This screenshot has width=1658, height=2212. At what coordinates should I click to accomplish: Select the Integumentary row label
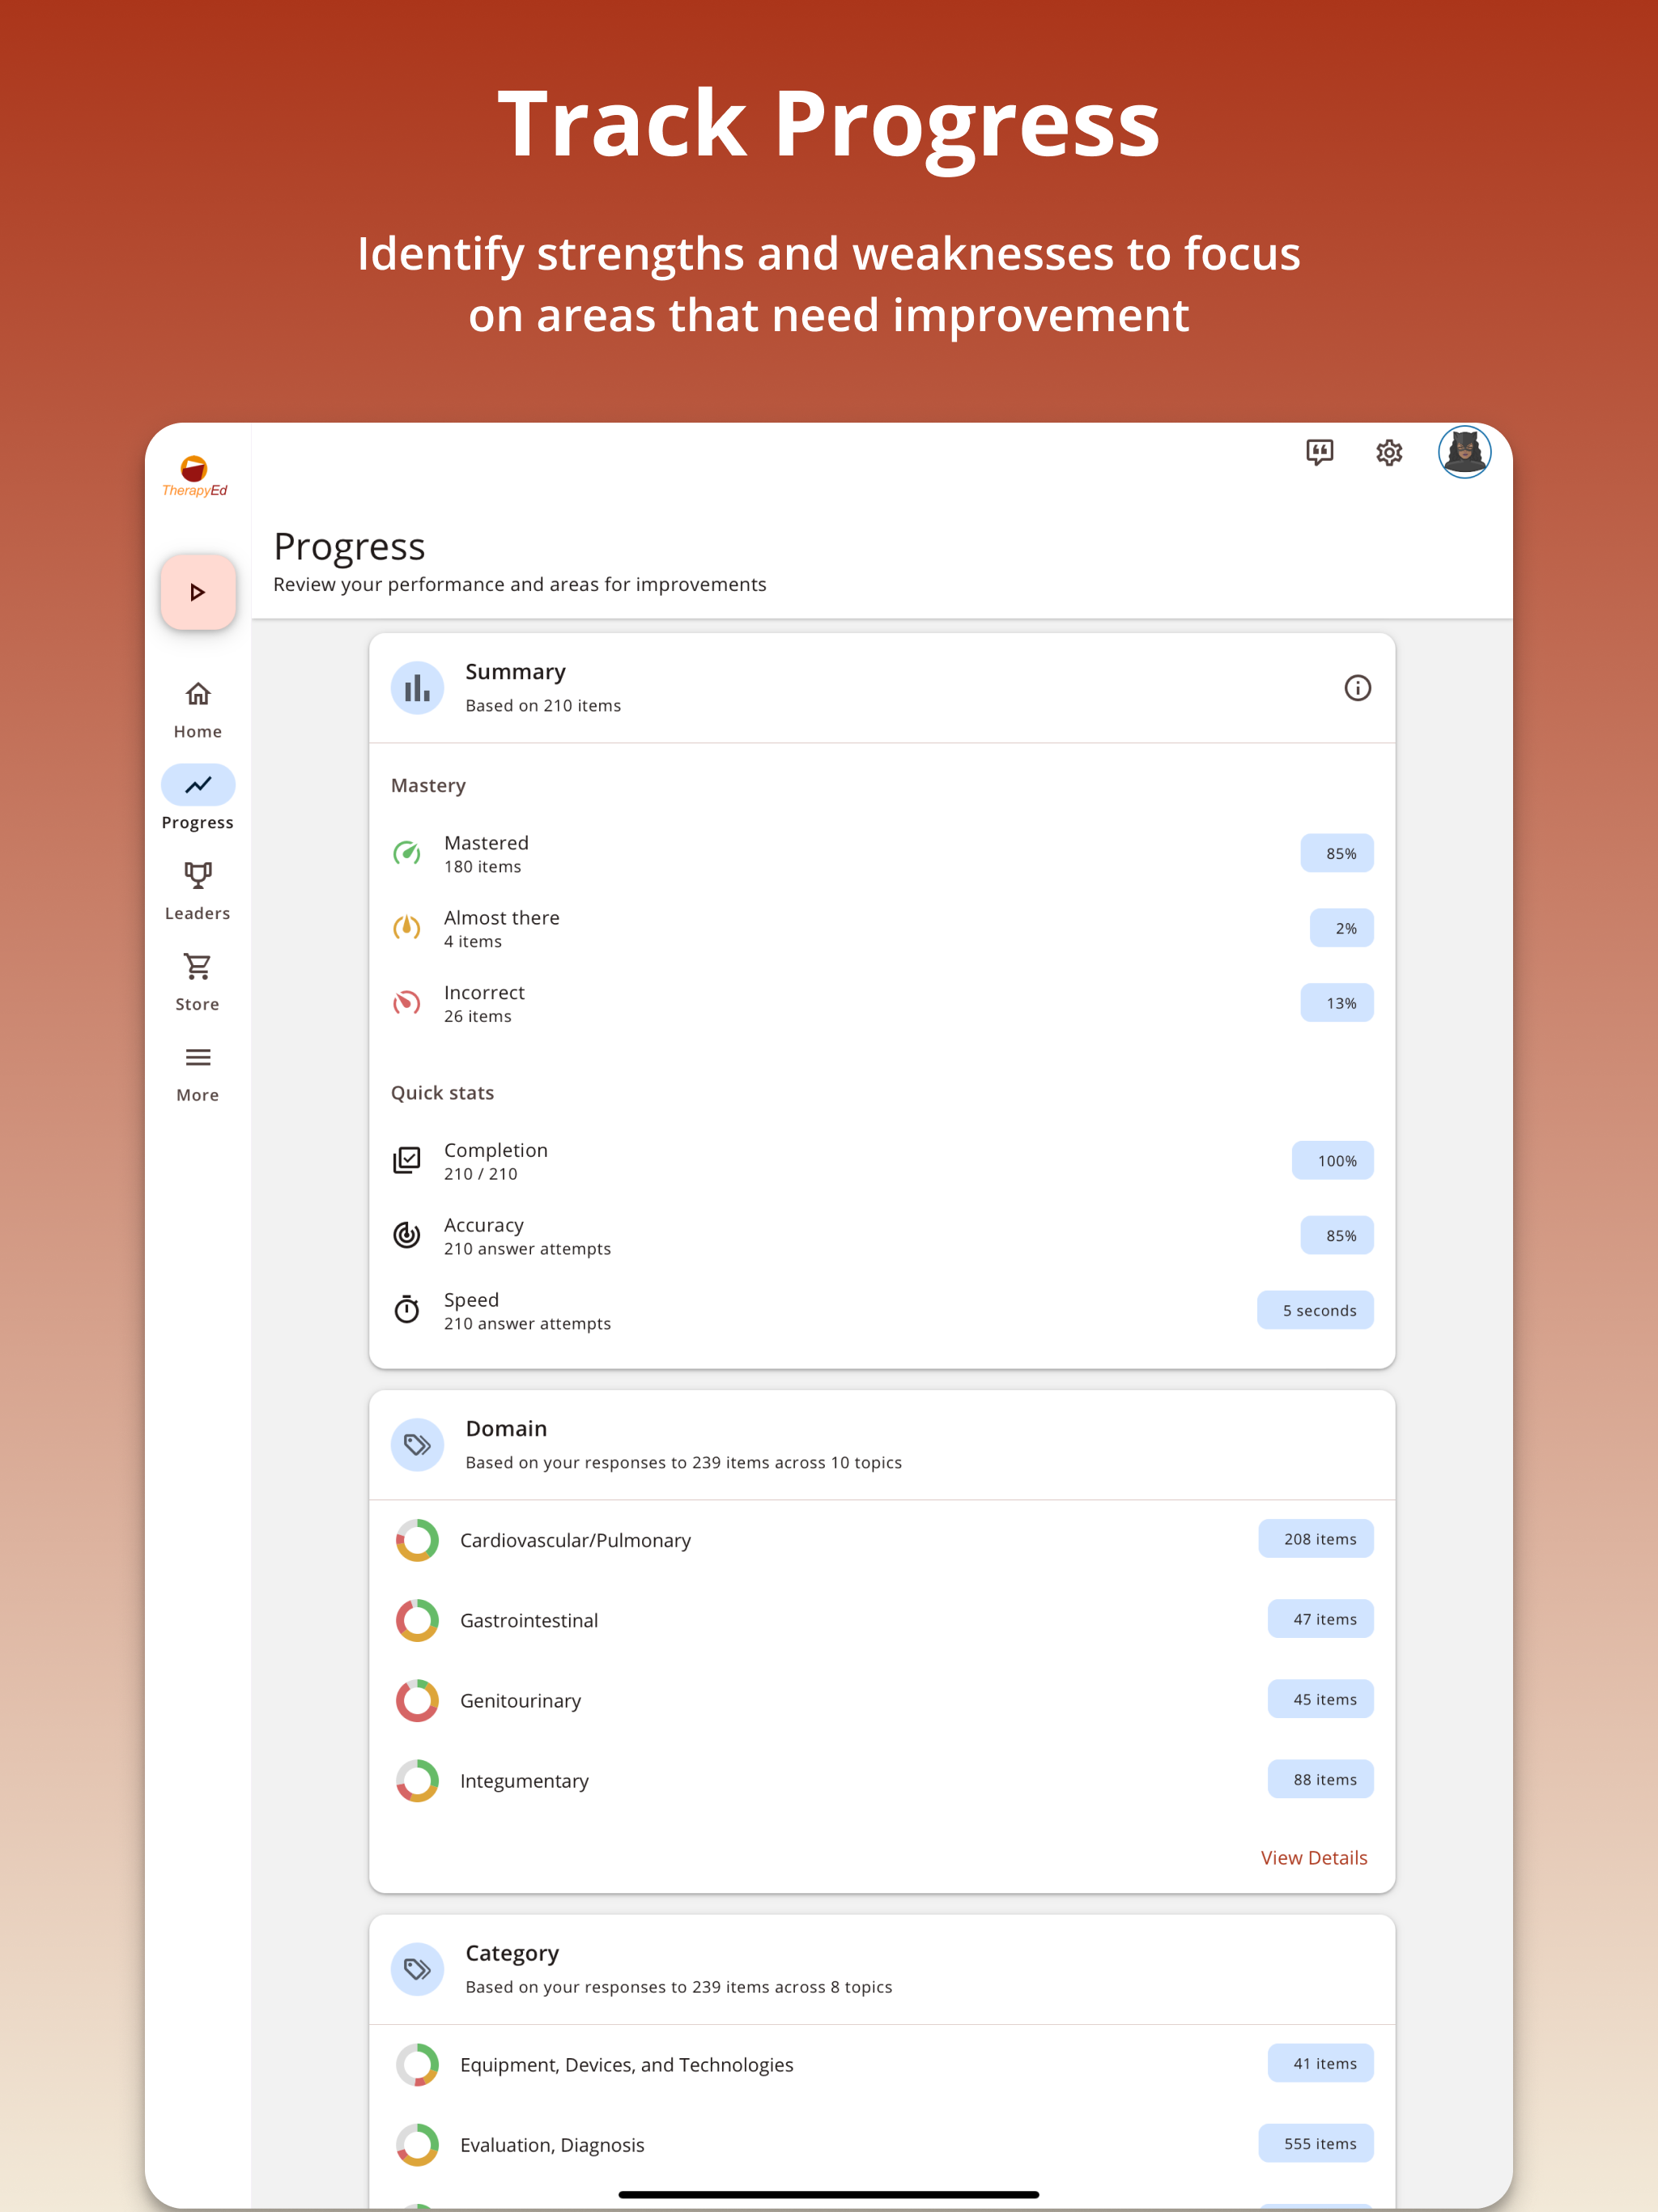coord(524,1781)
